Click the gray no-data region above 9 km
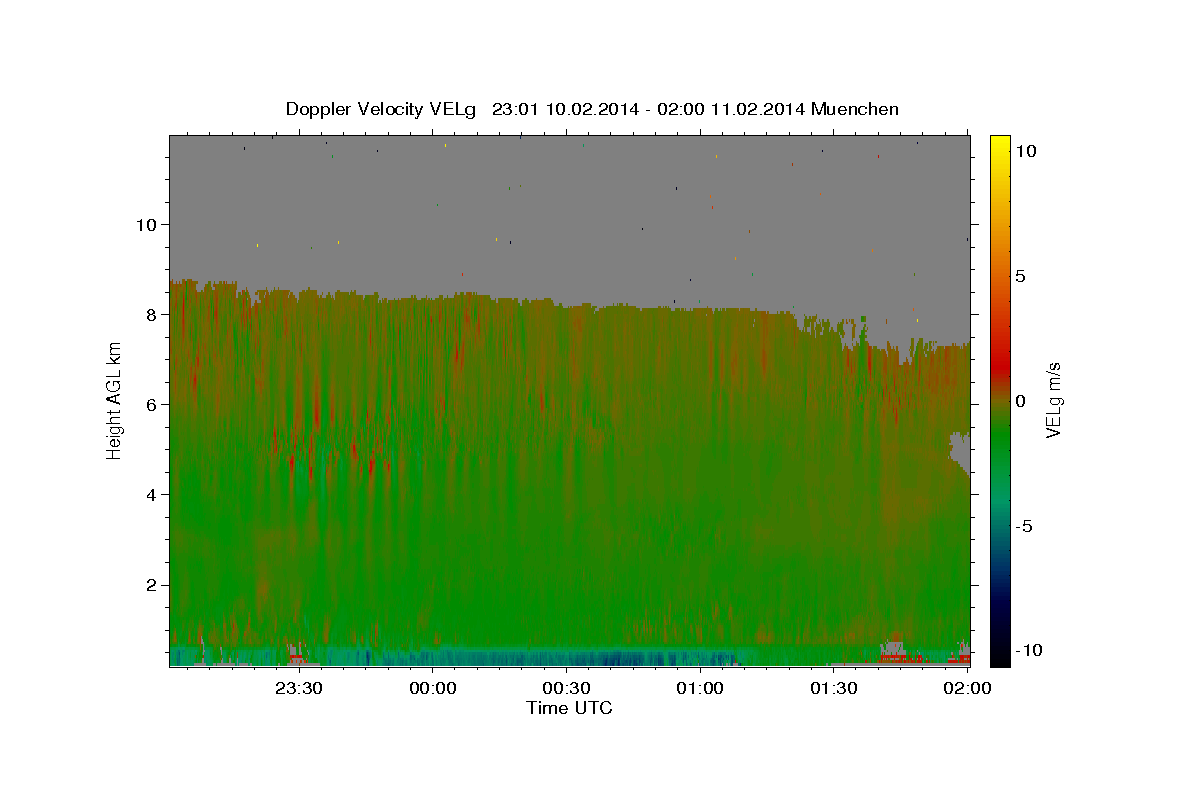1200x800 pixels. click(x=570, y=205)
